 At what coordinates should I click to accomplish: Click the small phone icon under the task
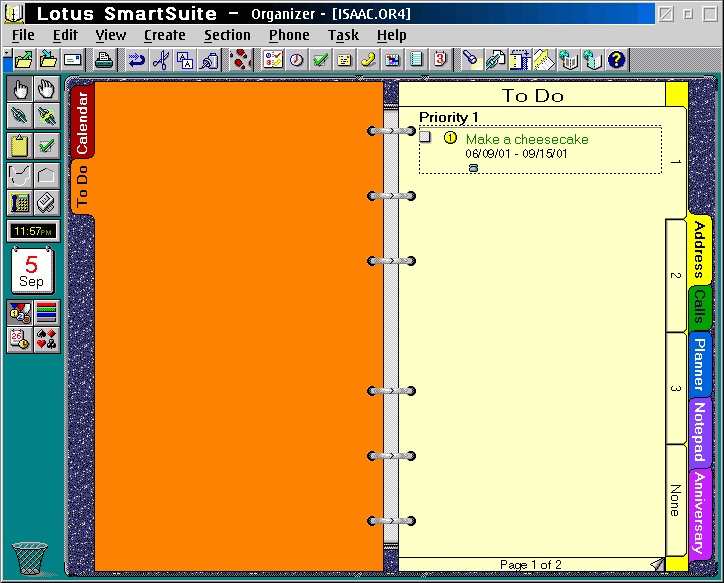(x=473, y=168)
